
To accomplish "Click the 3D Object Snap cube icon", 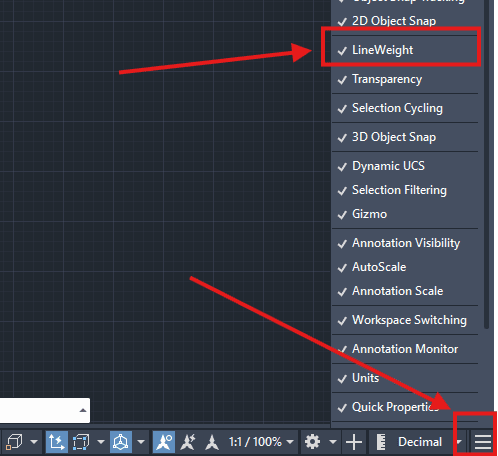I will [14, 442].
